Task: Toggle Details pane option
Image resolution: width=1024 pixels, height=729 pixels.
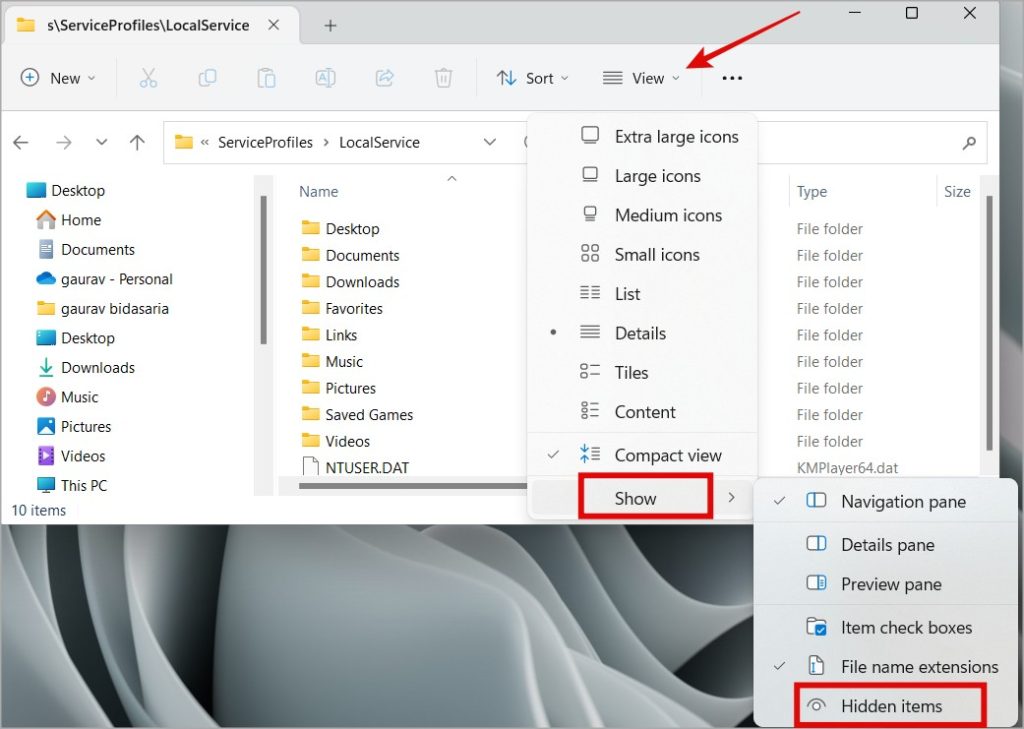Action: click(886, 545)
